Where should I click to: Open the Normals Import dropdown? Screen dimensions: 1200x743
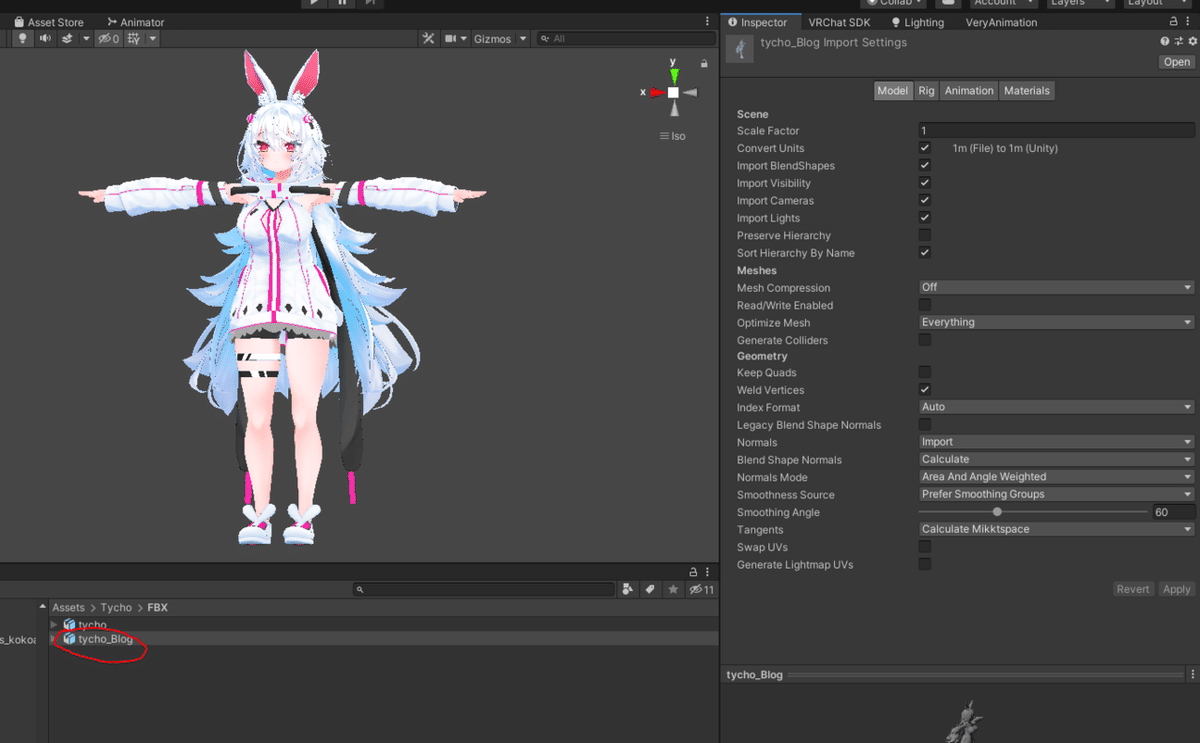[1056, 442]
